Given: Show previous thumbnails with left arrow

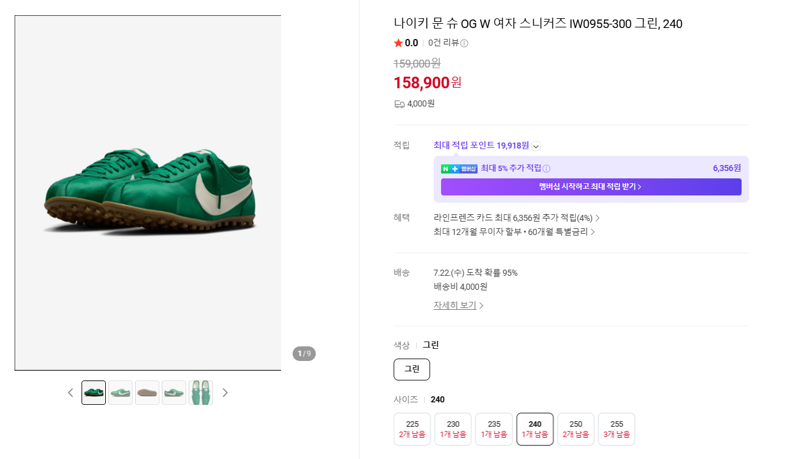Looking at the screenshot, I should [70, 393].
